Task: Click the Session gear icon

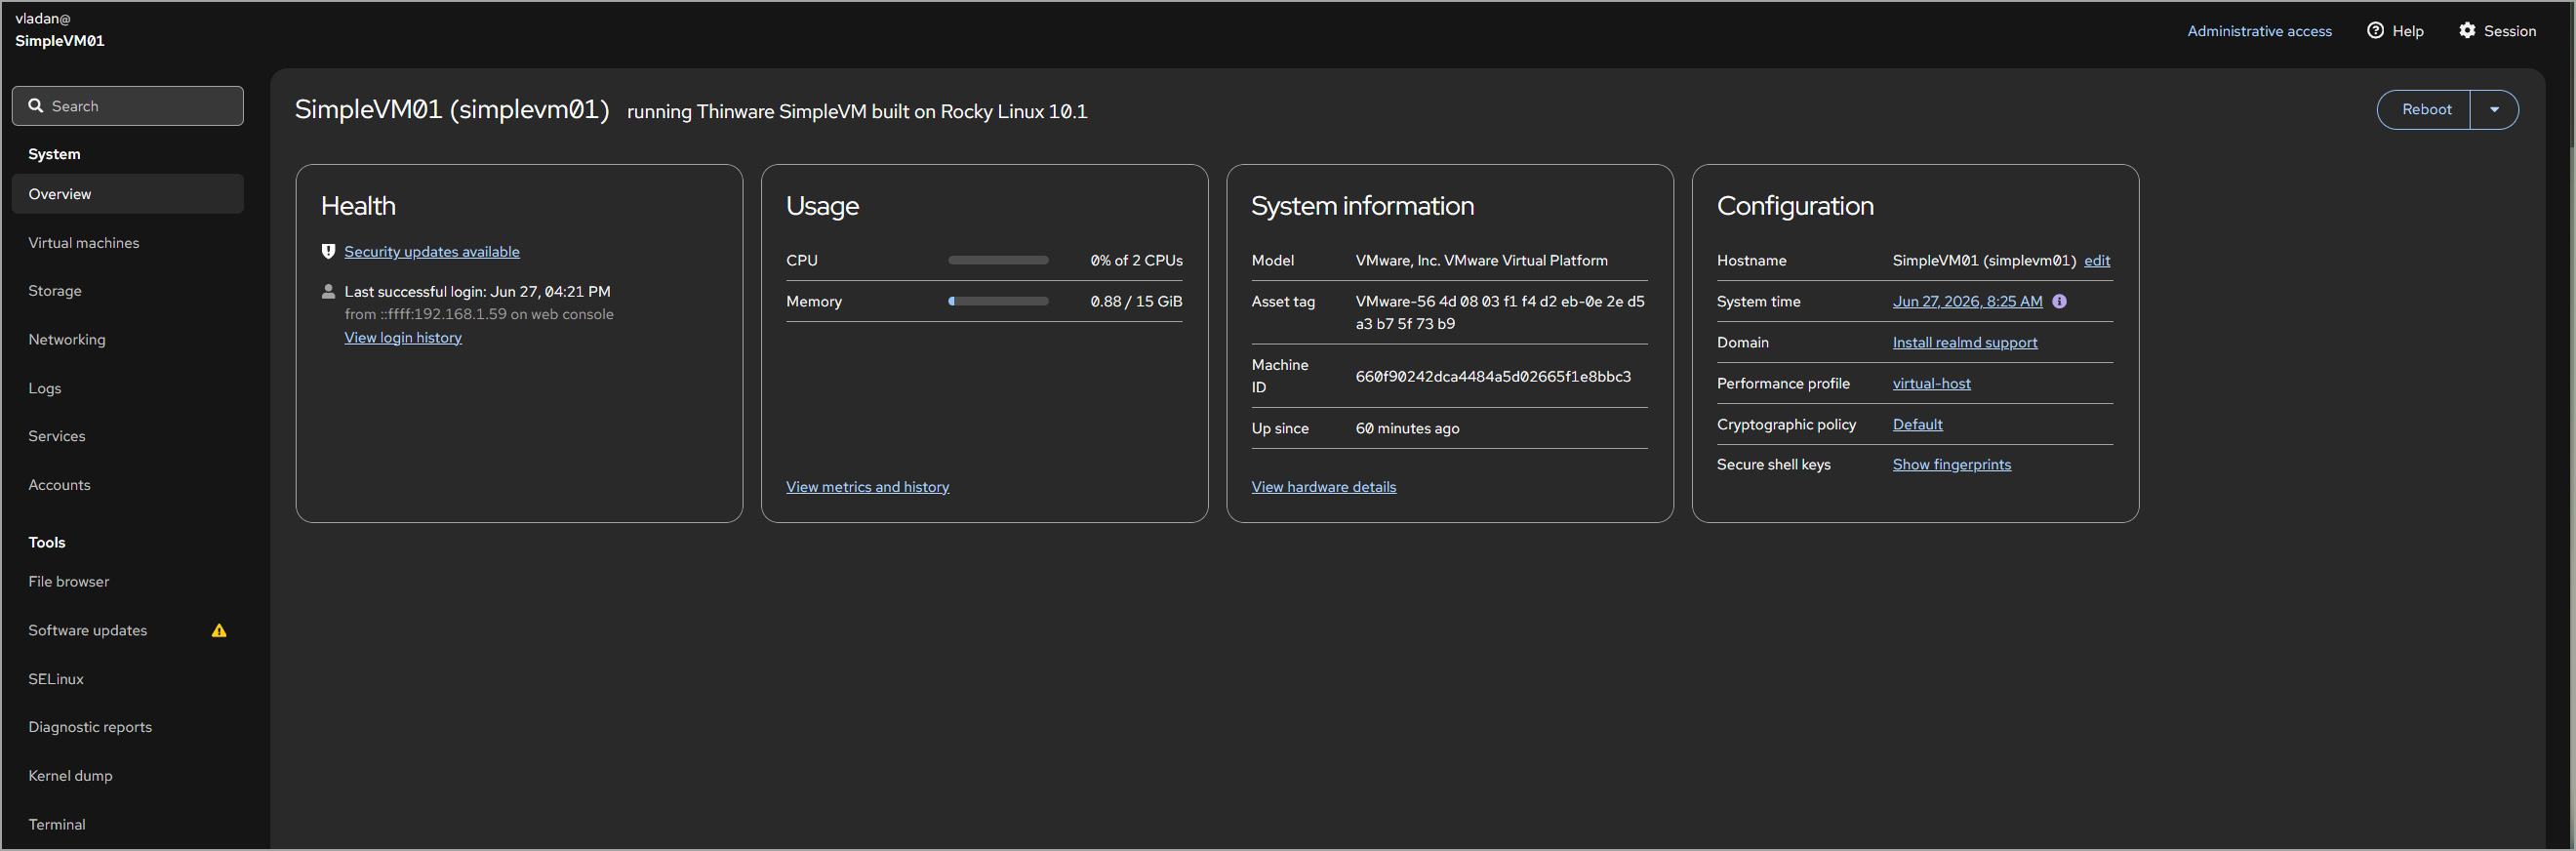Action: 2467,30
